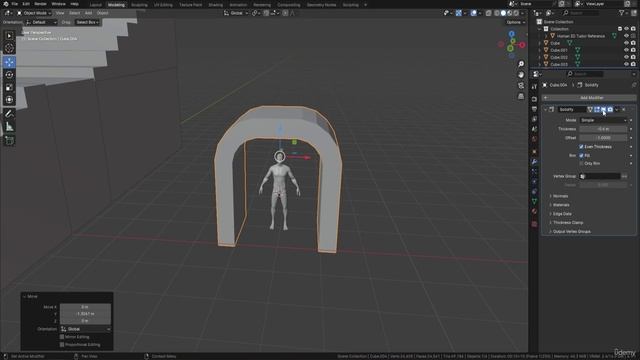Select the Measure tool in the toolbar
The image size is (640, 360).
tap(9, 127)
